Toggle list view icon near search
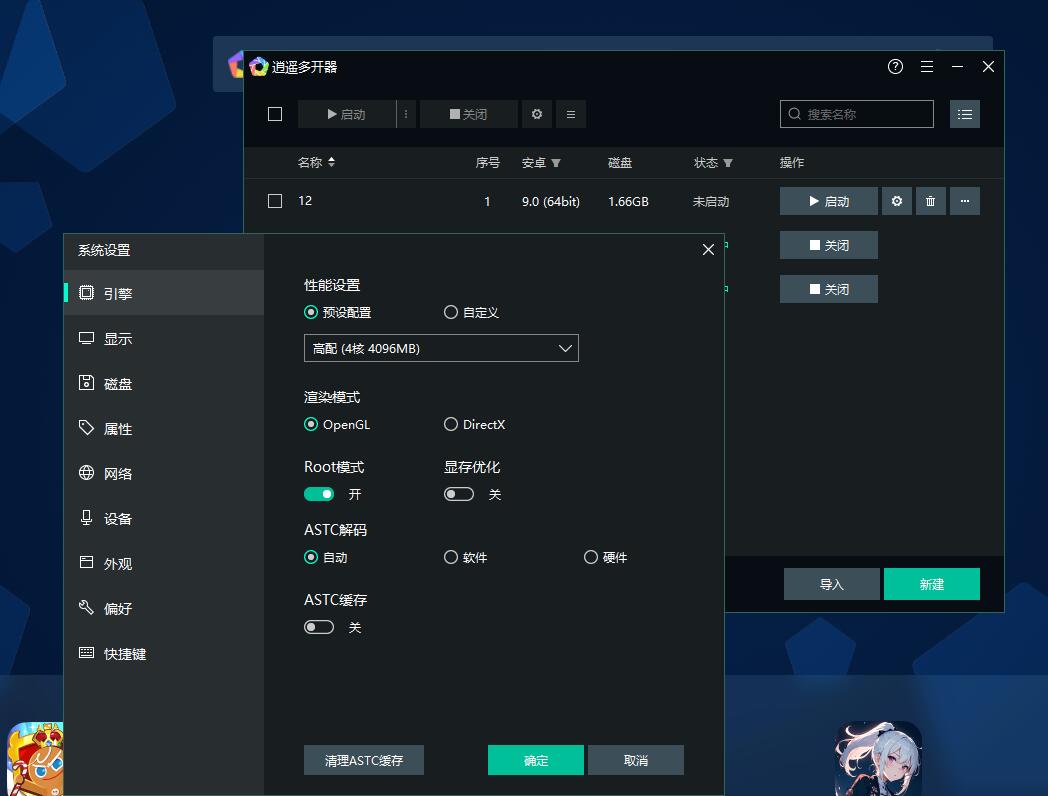The width and height of the screenshot is (1048, 796). point(964,114)
